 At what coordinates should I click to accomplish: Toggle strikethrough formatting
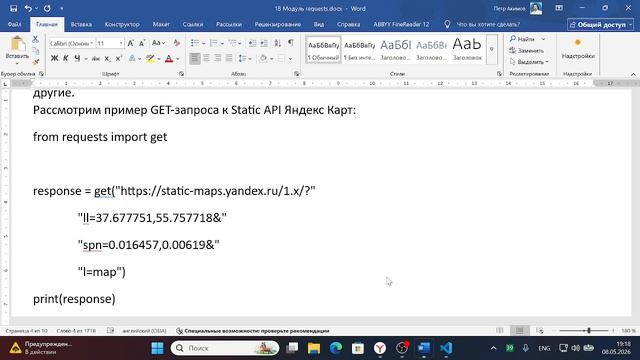96,59
